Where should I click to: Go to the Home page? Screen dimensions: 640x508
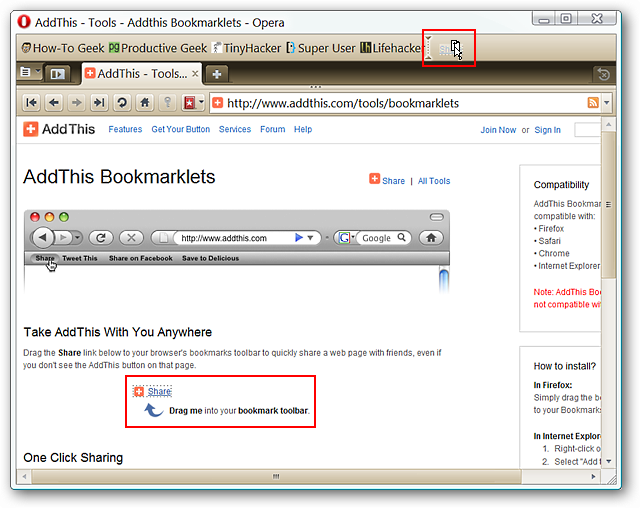pos(144,102)
